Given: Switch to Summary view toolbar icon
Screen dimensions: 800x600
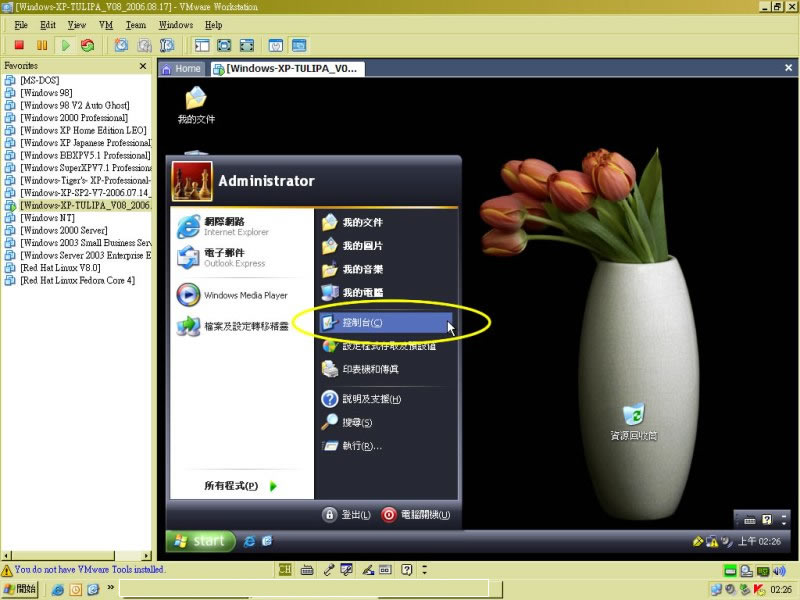Looking at the screenshot, I should click(276, 45).
